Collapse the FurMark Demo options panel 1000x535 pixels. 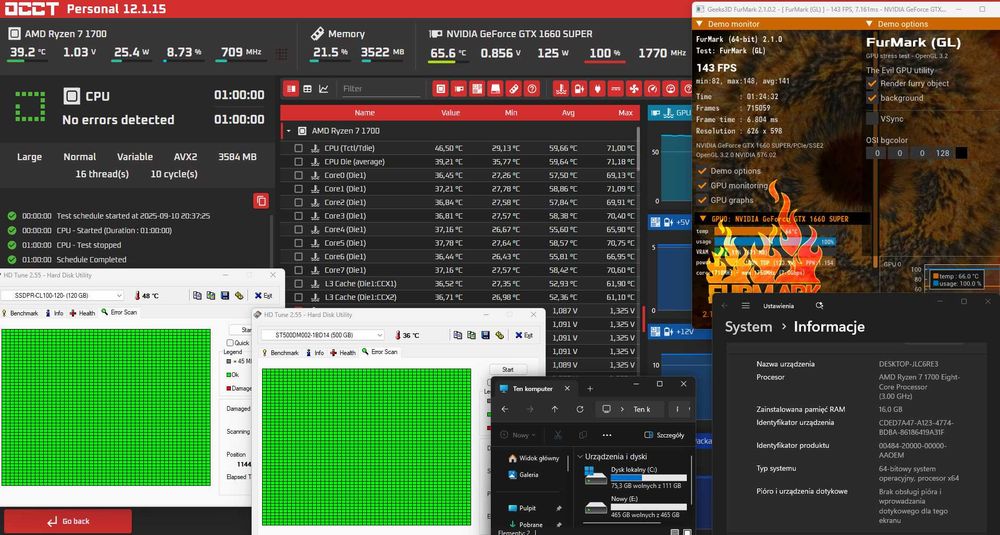(870, 24)
